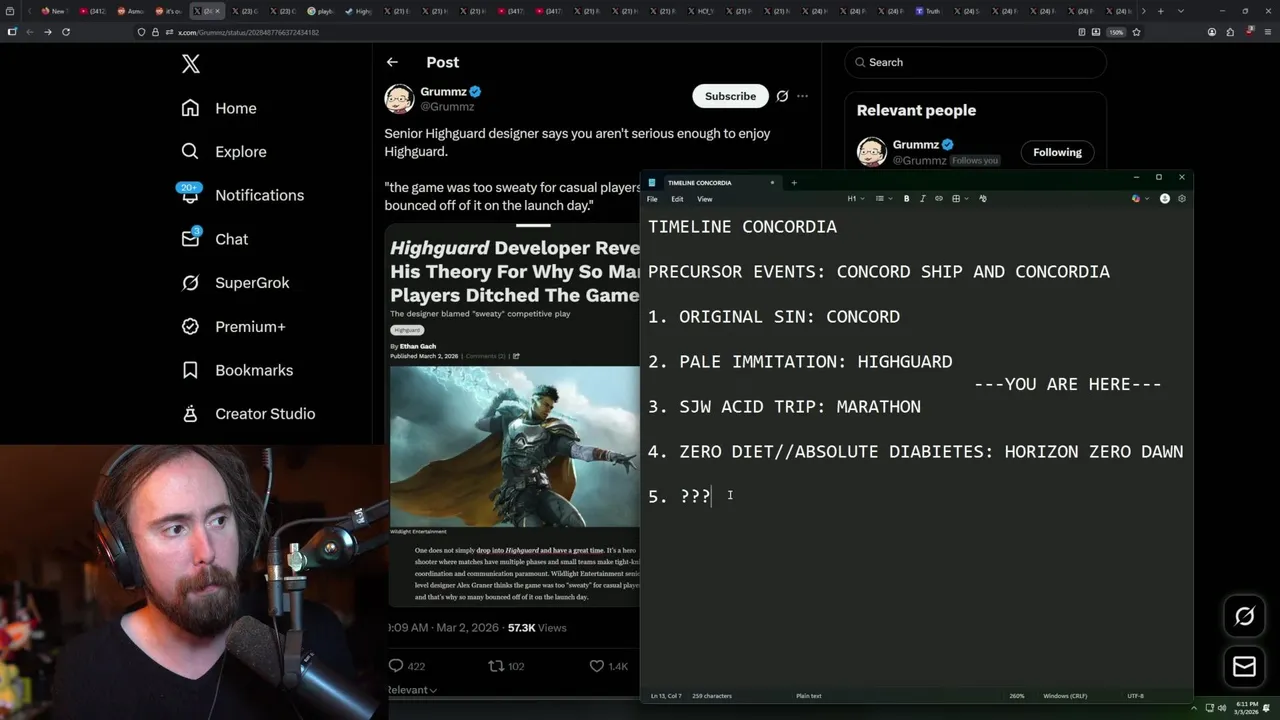Click 260% zoom level in status bar
This screenshot has height=720, width=1280.
(1016, 696)
